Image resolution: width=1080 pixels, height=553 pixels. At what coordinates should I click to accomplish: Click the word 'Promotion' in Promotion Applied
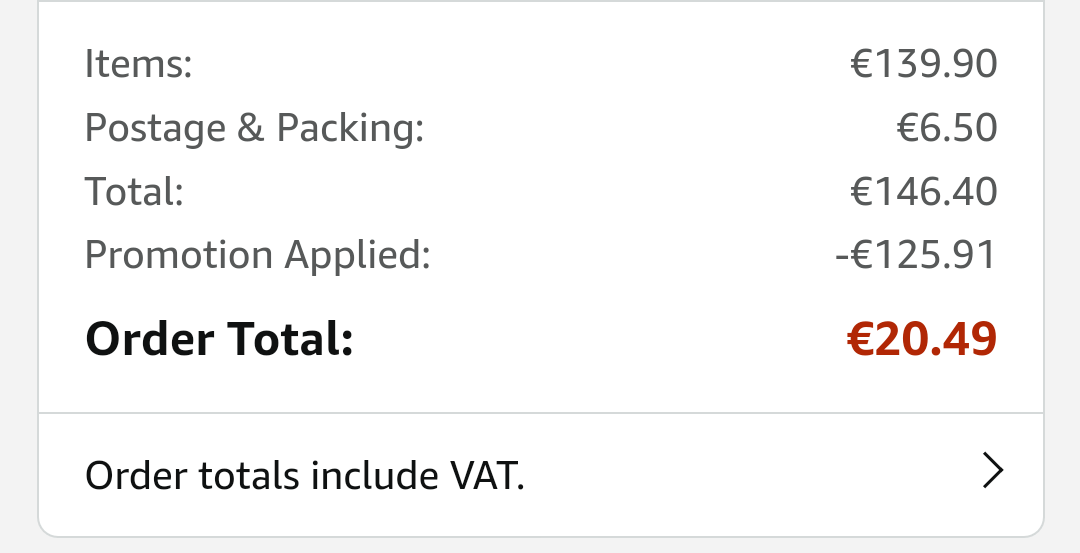point(177,255)
